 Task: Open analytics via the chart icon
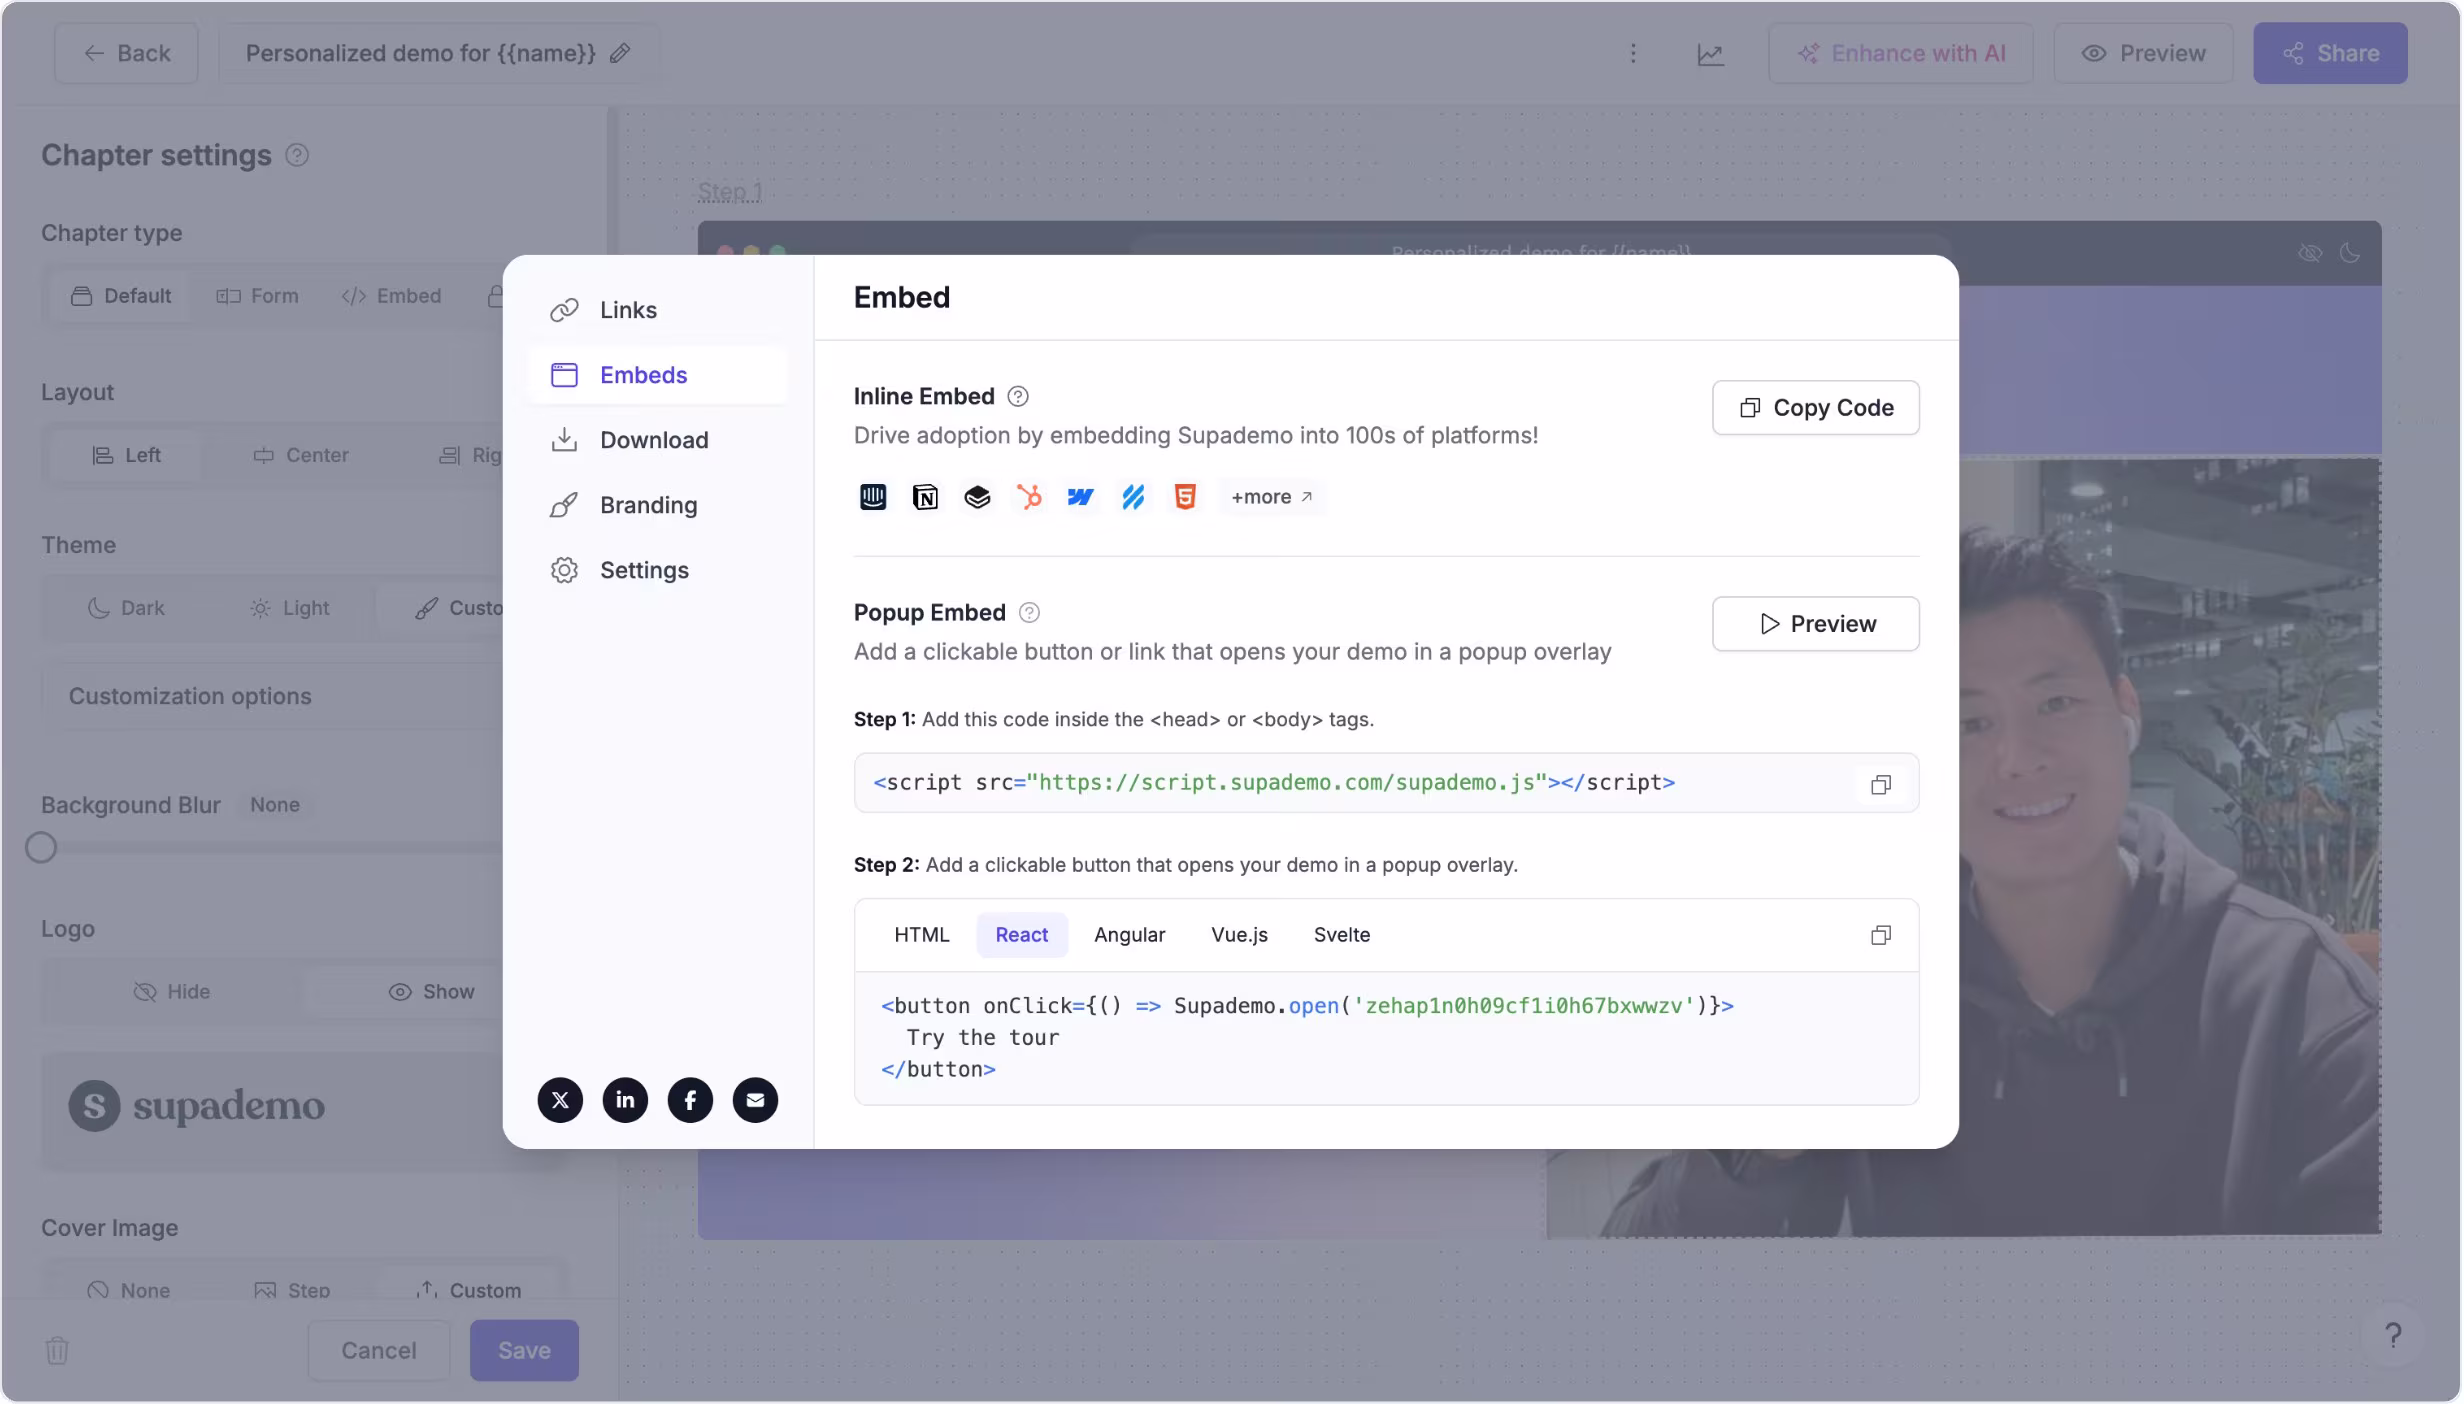click(1711, 53)
